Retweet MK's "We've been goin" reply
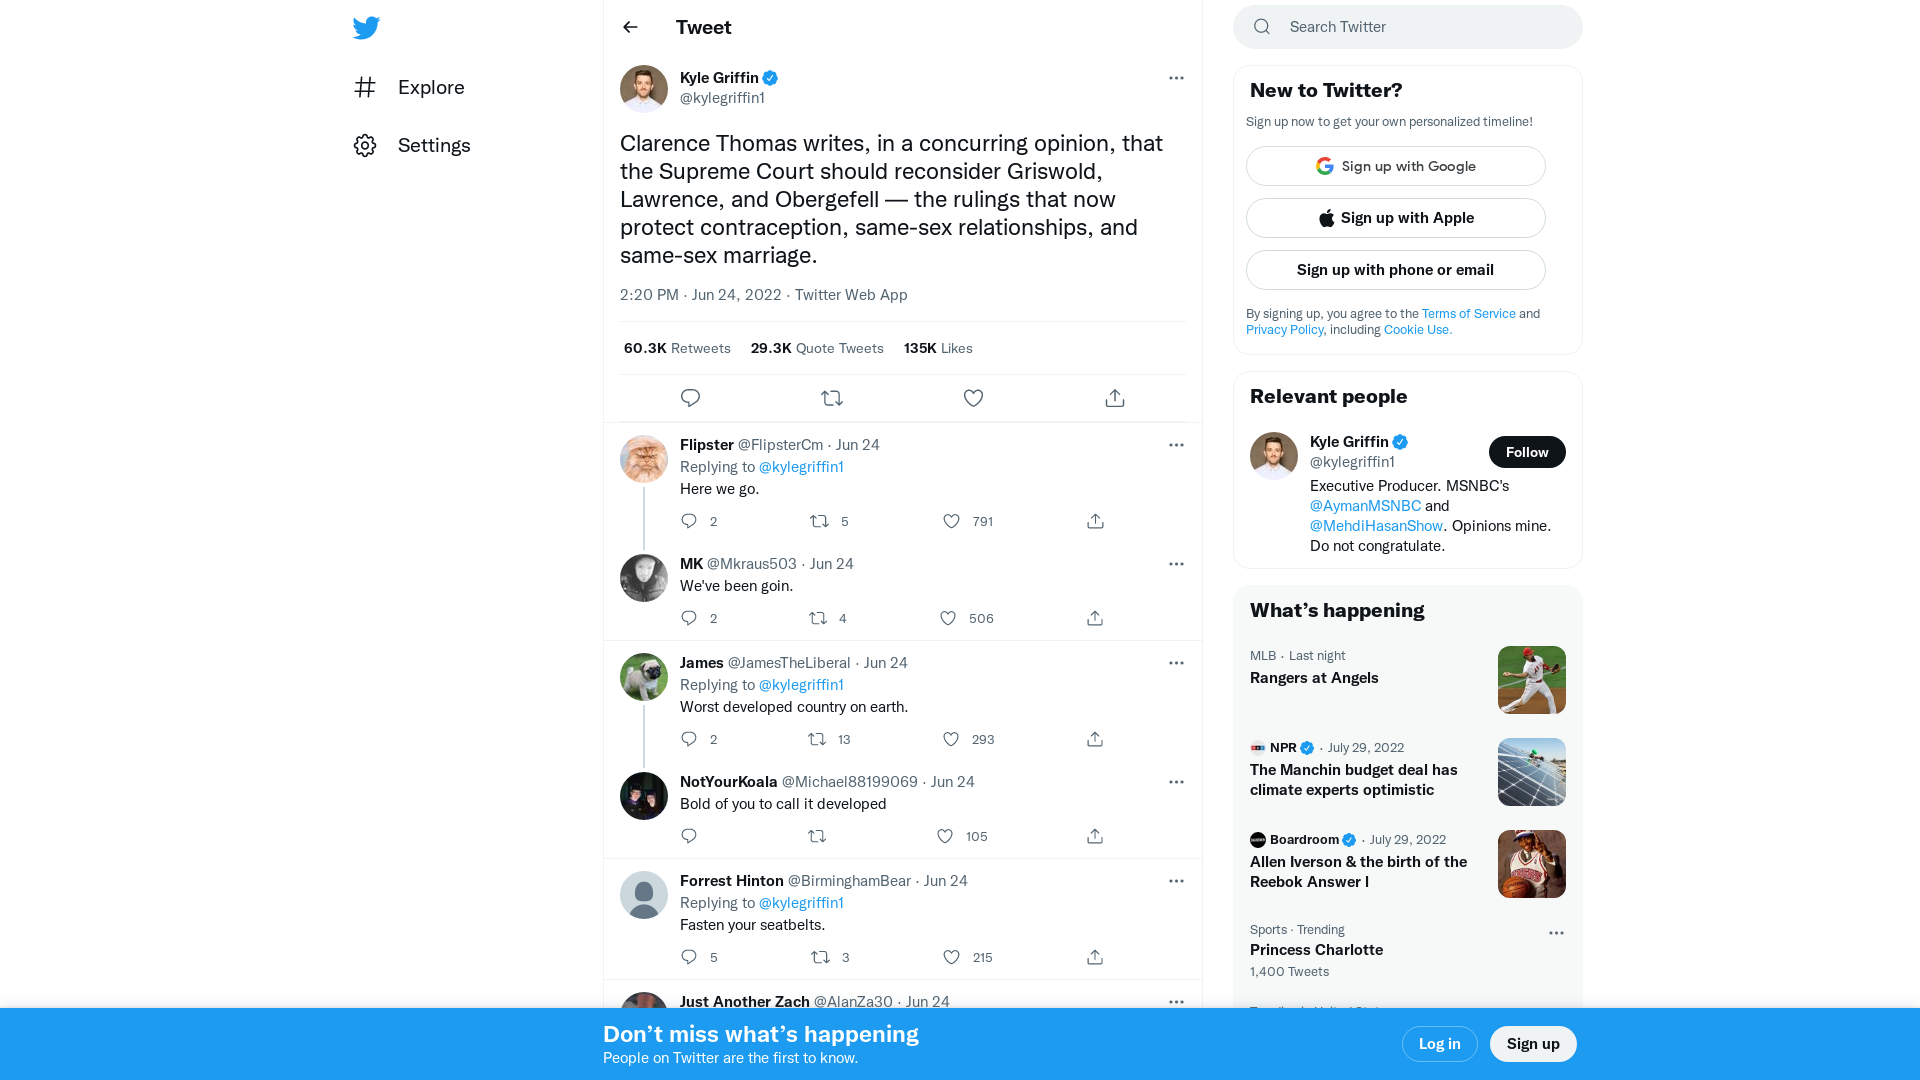The image size is (1920, 1080). pos(818,618)
